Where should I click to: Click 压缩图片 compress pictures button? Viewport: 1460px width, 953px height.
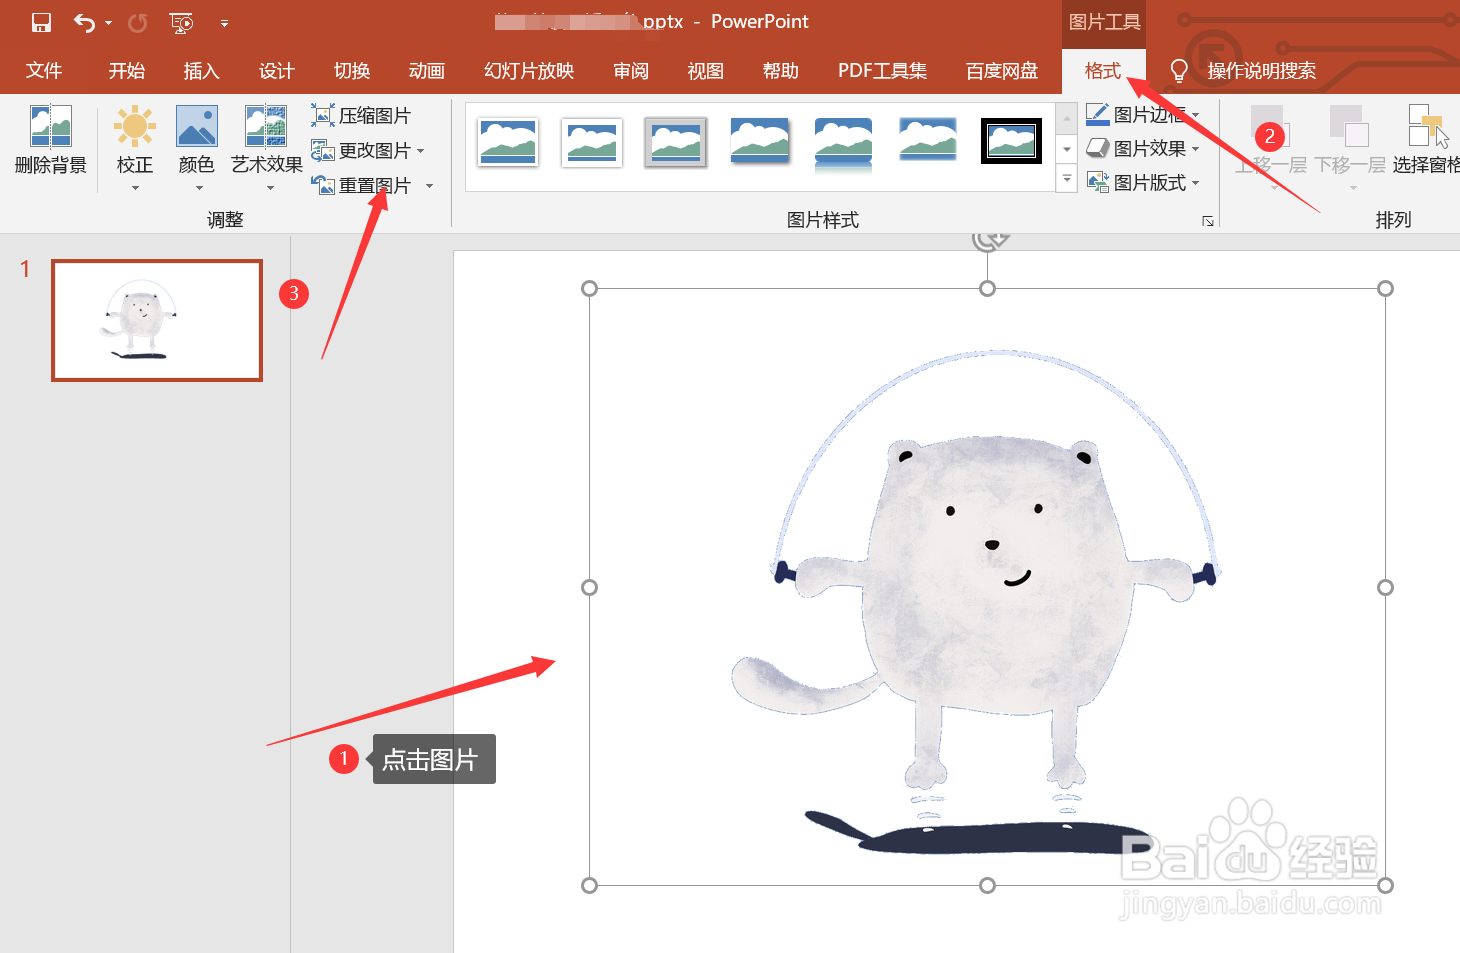point(361,116)
